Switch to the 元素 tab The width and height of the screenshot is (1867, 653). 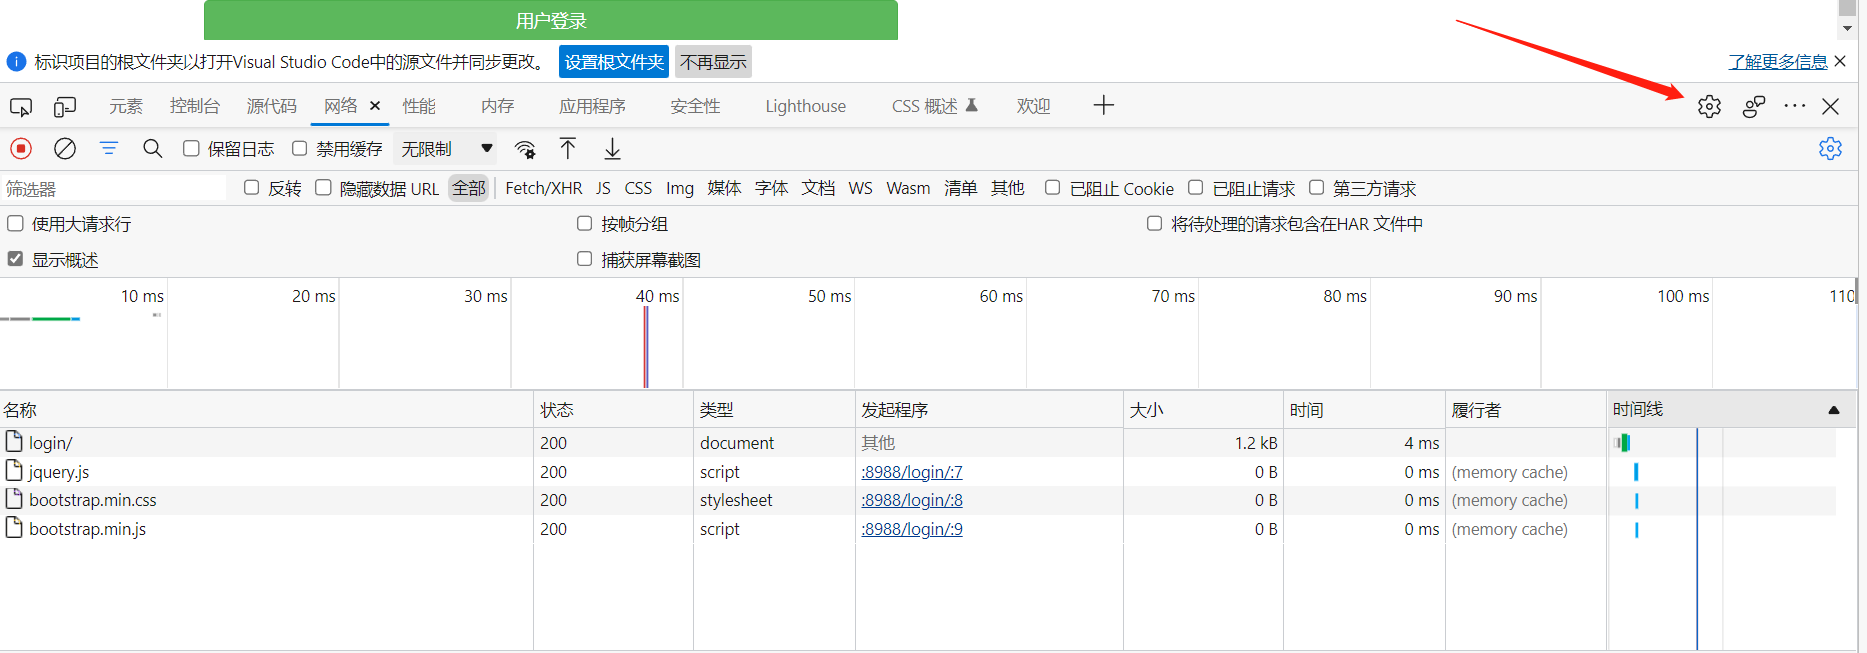[126, 106]
